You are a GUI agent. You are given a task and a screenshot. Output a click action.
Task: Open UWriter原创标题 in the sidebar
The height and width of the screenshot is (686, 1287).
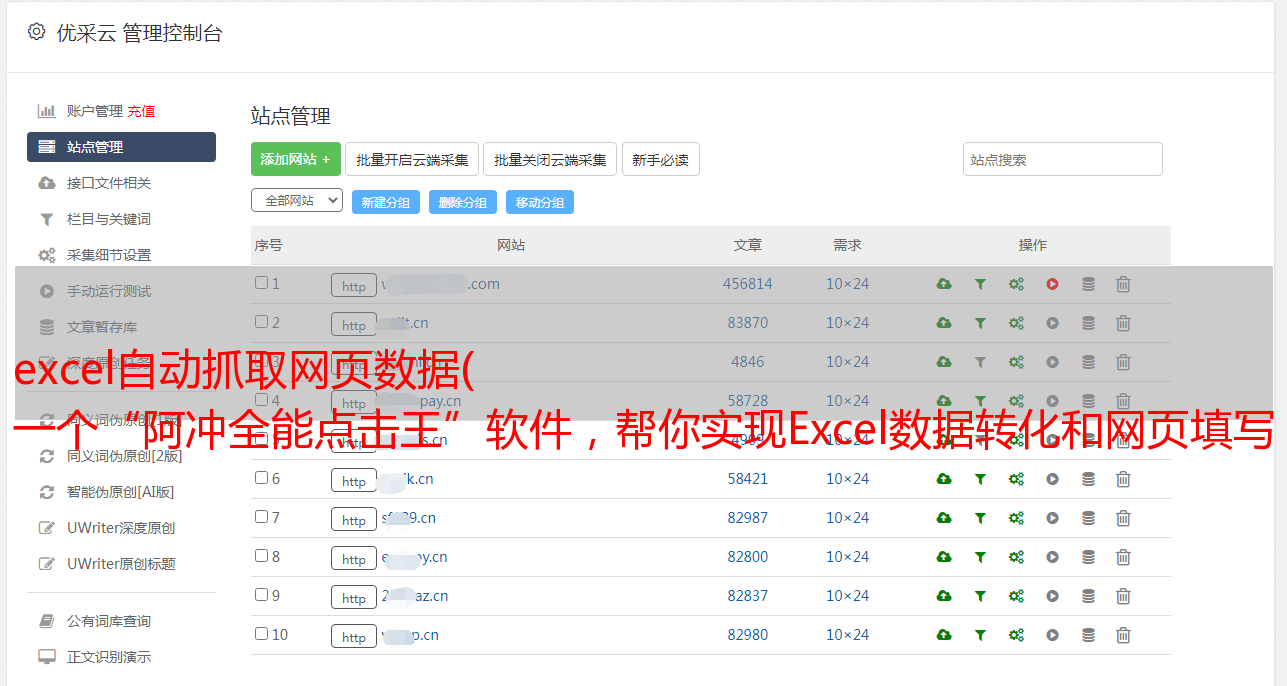[121, 564]
